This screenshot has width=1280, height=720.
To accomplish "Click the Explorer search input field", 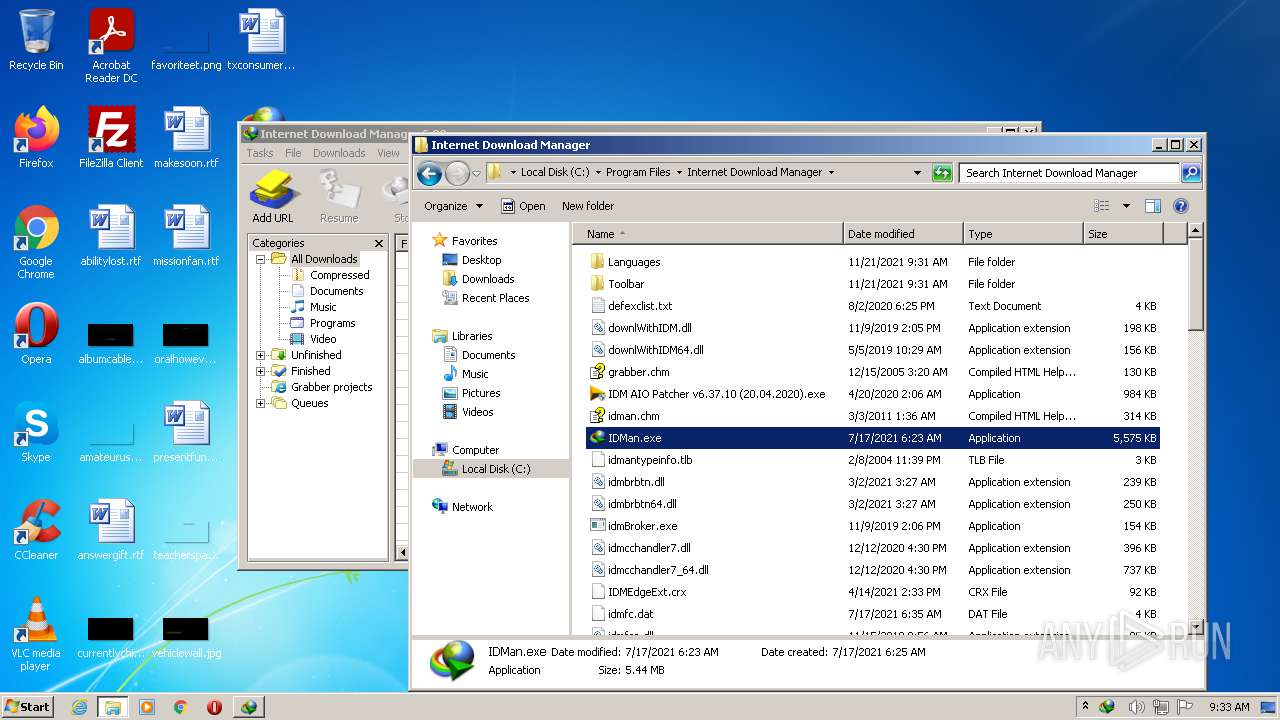I will 1069,173.
